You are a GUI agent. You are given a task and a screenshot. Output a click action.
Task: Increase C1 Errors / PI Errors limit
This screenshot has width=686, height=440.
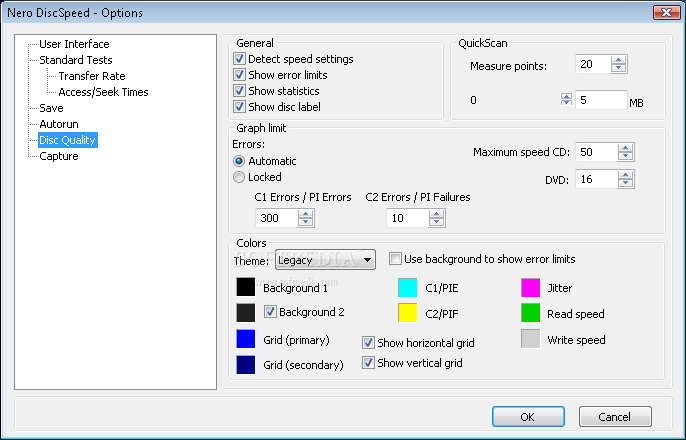[305, 214]
